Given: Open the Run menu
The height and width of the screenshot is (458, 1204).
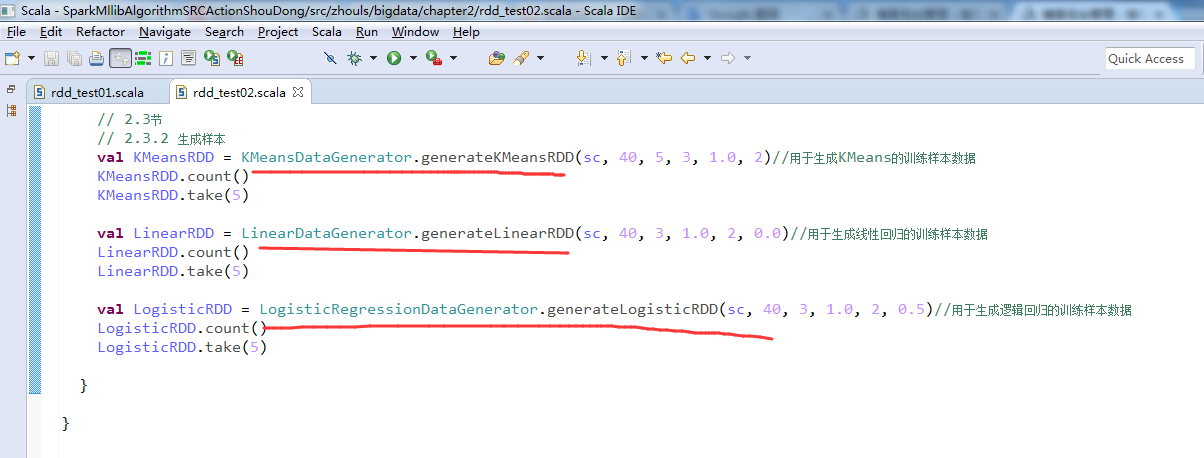Looking at the screenshot, I should click(x=367, y=32).
